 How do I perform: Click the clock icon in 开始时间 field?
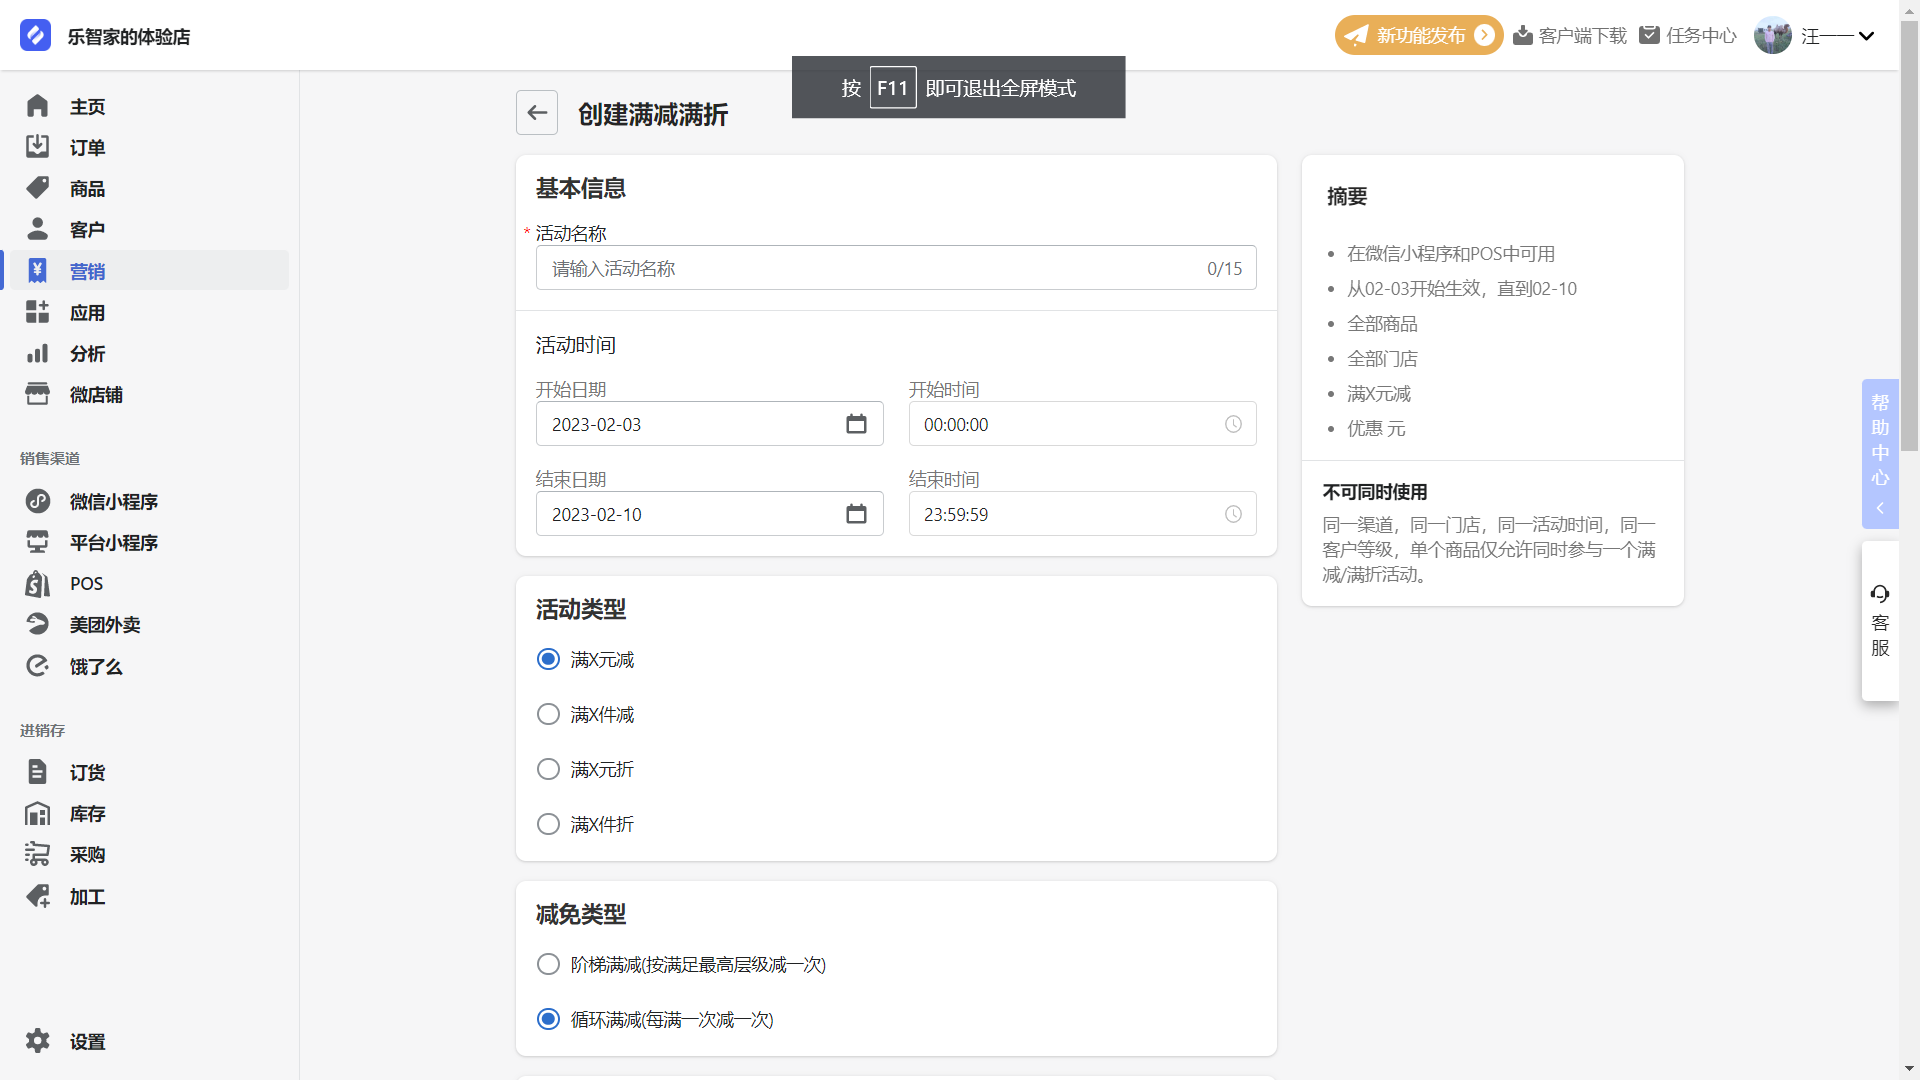coord(1233,424)
